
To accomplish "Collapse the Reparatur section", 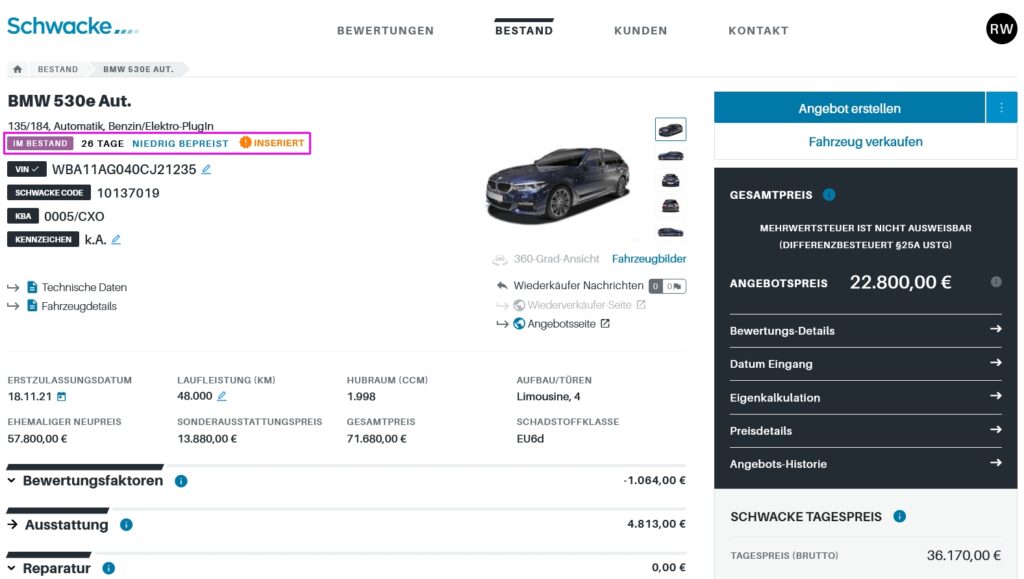I will (12, 568).
